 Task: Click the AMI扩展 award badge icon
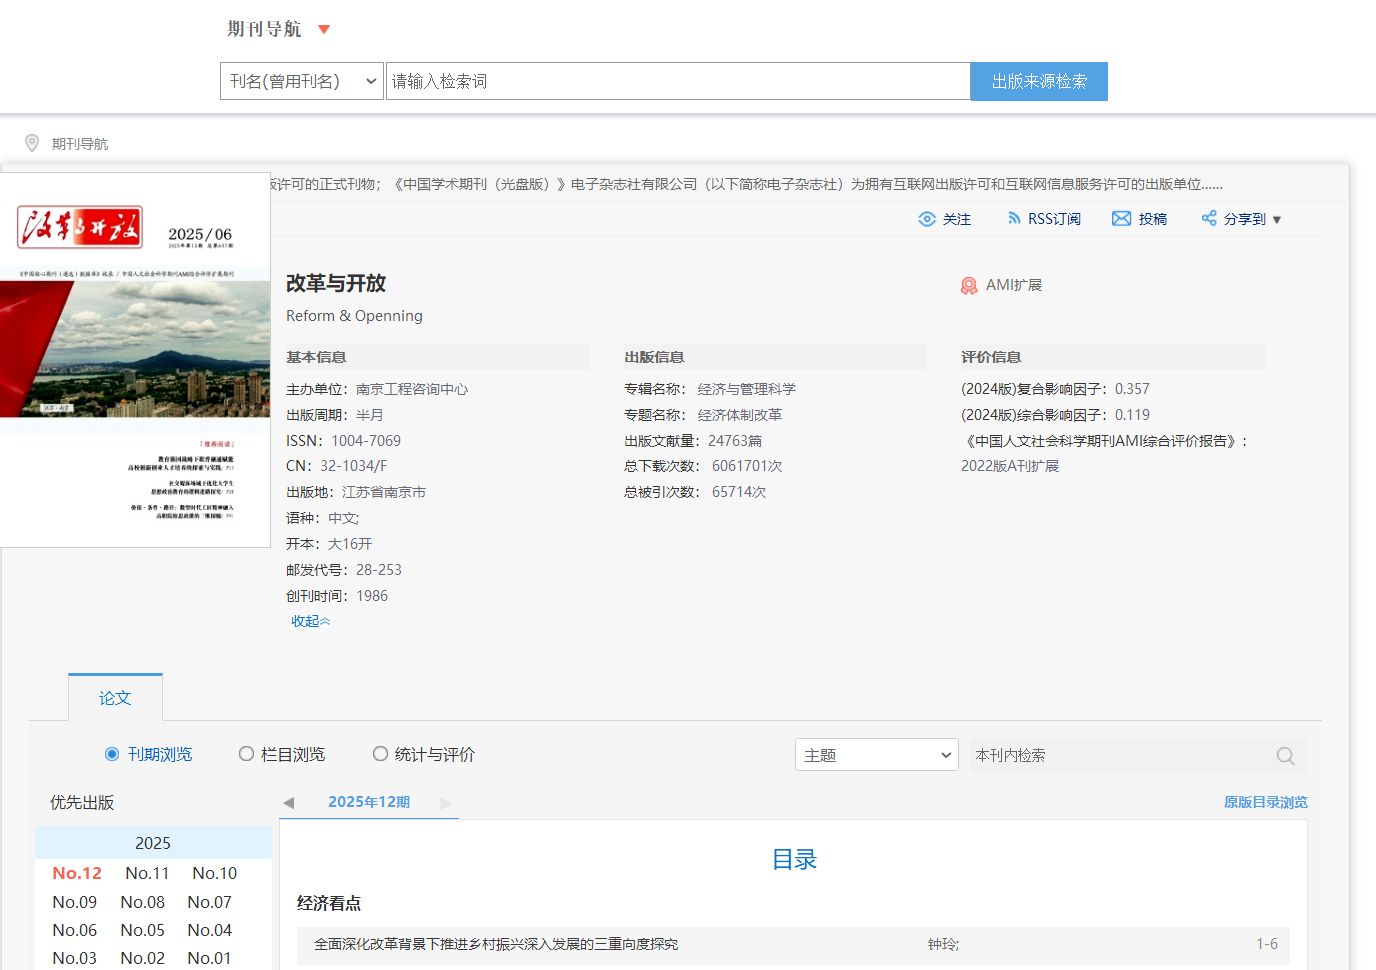point(968,286)
